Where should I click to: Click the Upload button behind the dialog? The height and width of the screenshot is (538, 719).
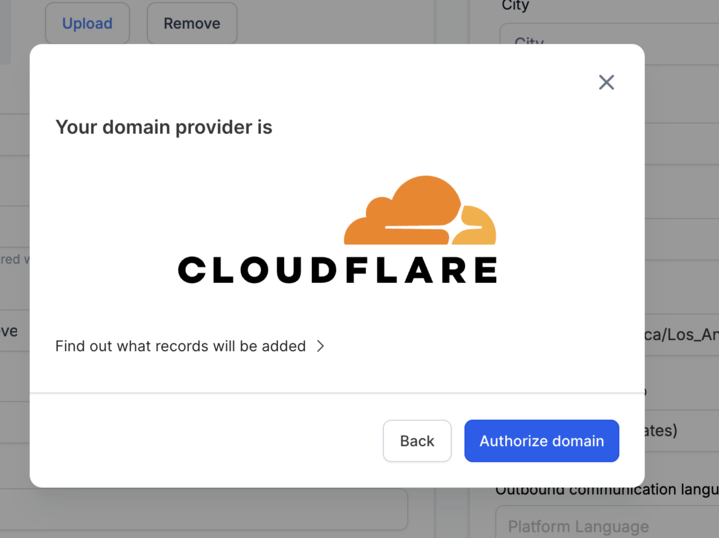click(87, 23)
